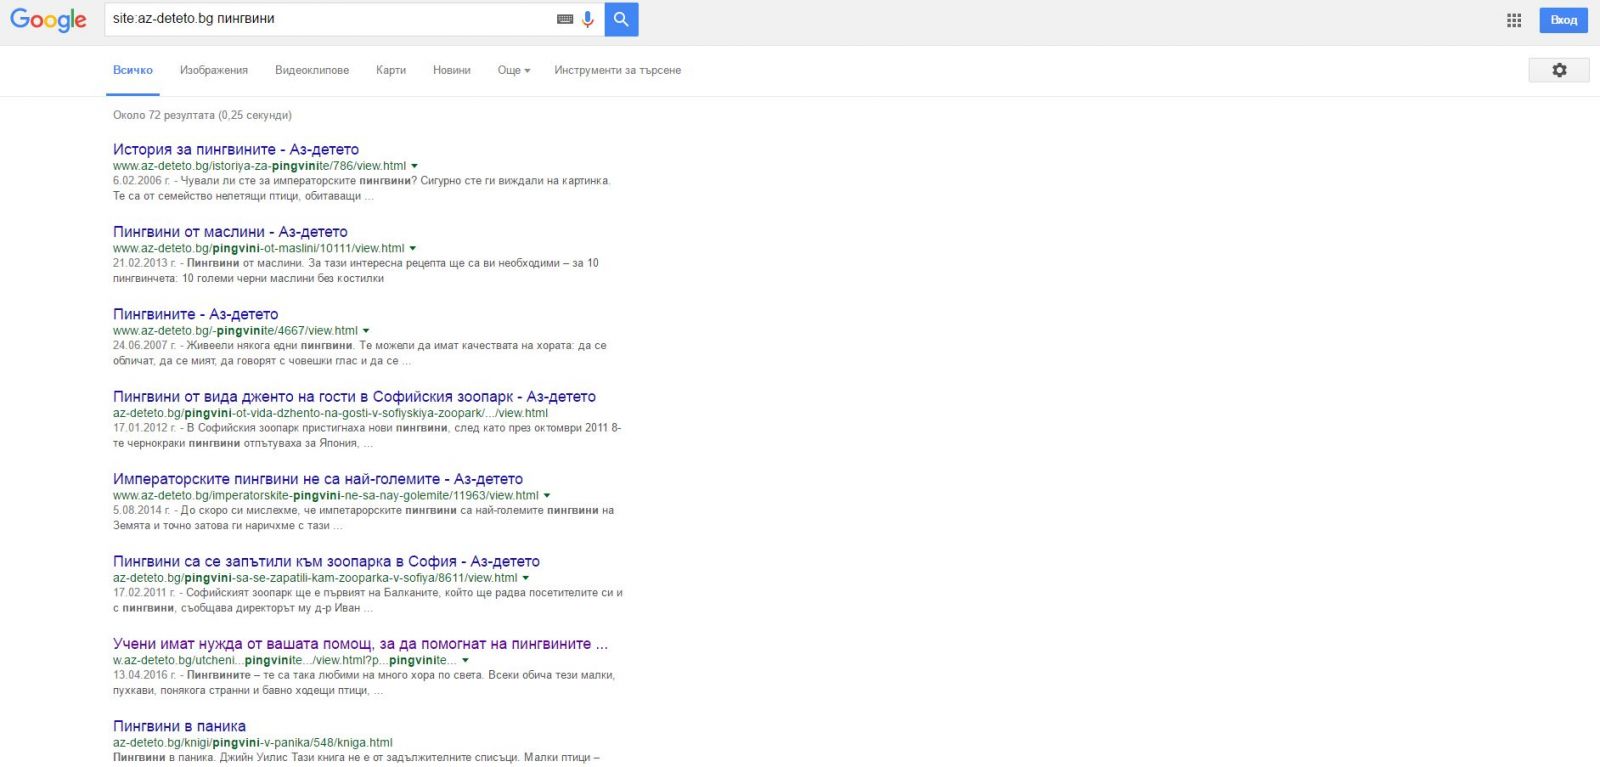Screen dimensions: 1600x767
Task: Click snippet dated 21.02.2013 about маслини recipe
Action: [356, 270]
